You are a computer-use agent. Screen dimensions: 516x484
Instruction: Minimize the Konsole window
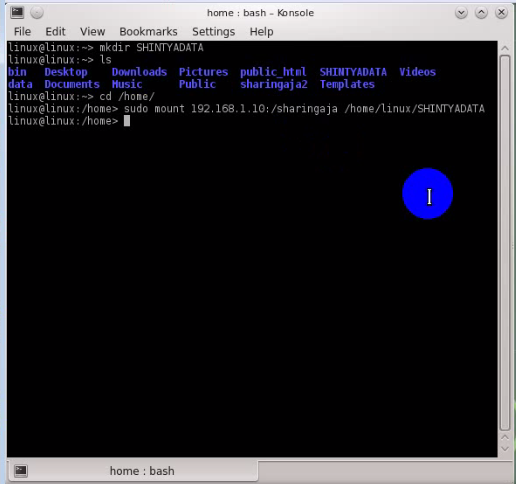[461, 13]
